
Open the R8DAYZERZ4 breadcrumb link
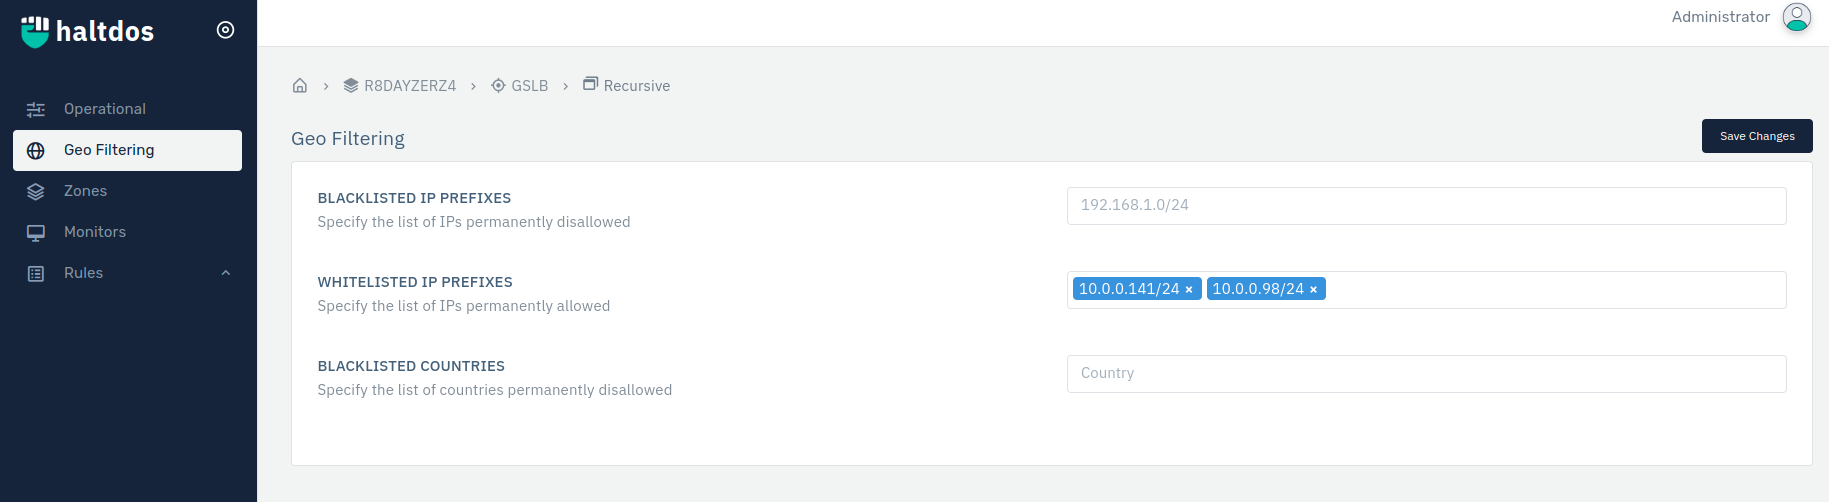coord(400,86)
